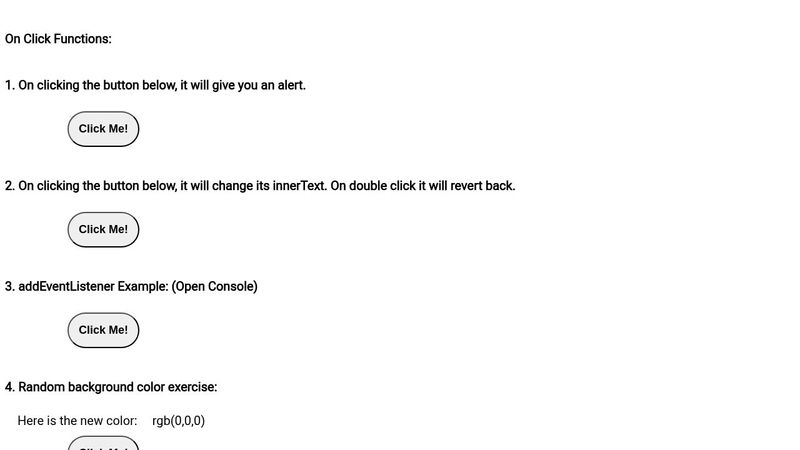The image size is (800, 450).
Task: Click the "(Open Console)" text
Action: 214,286
